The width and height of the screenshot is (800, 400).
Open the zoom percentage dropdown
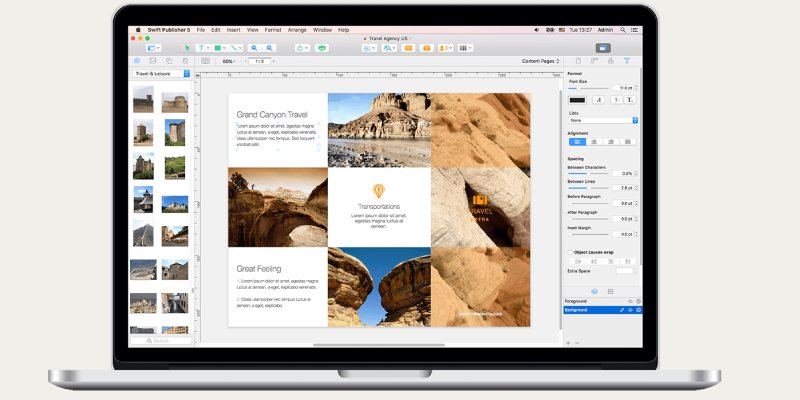click(229, 61)
